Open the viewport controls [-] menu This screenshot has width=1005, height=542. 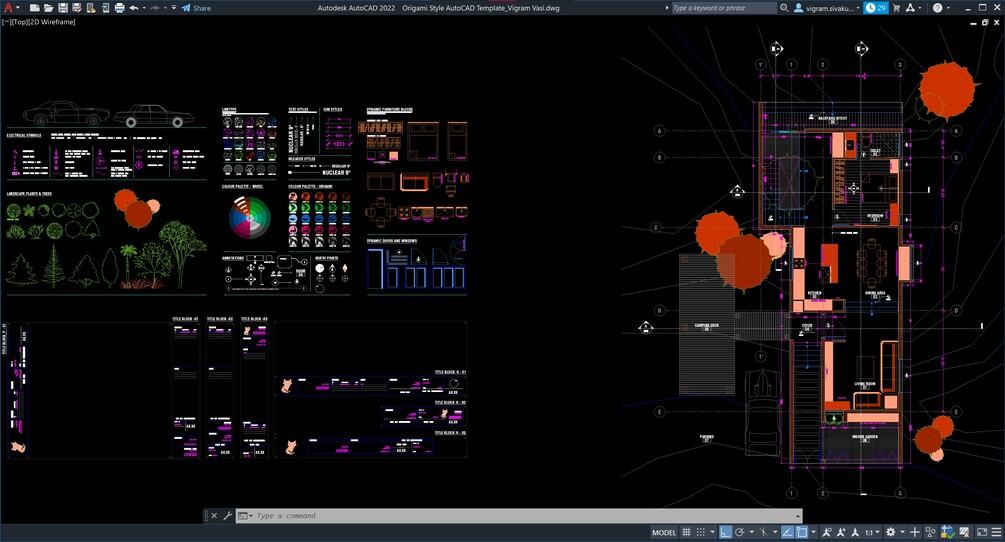pos(5,22)
